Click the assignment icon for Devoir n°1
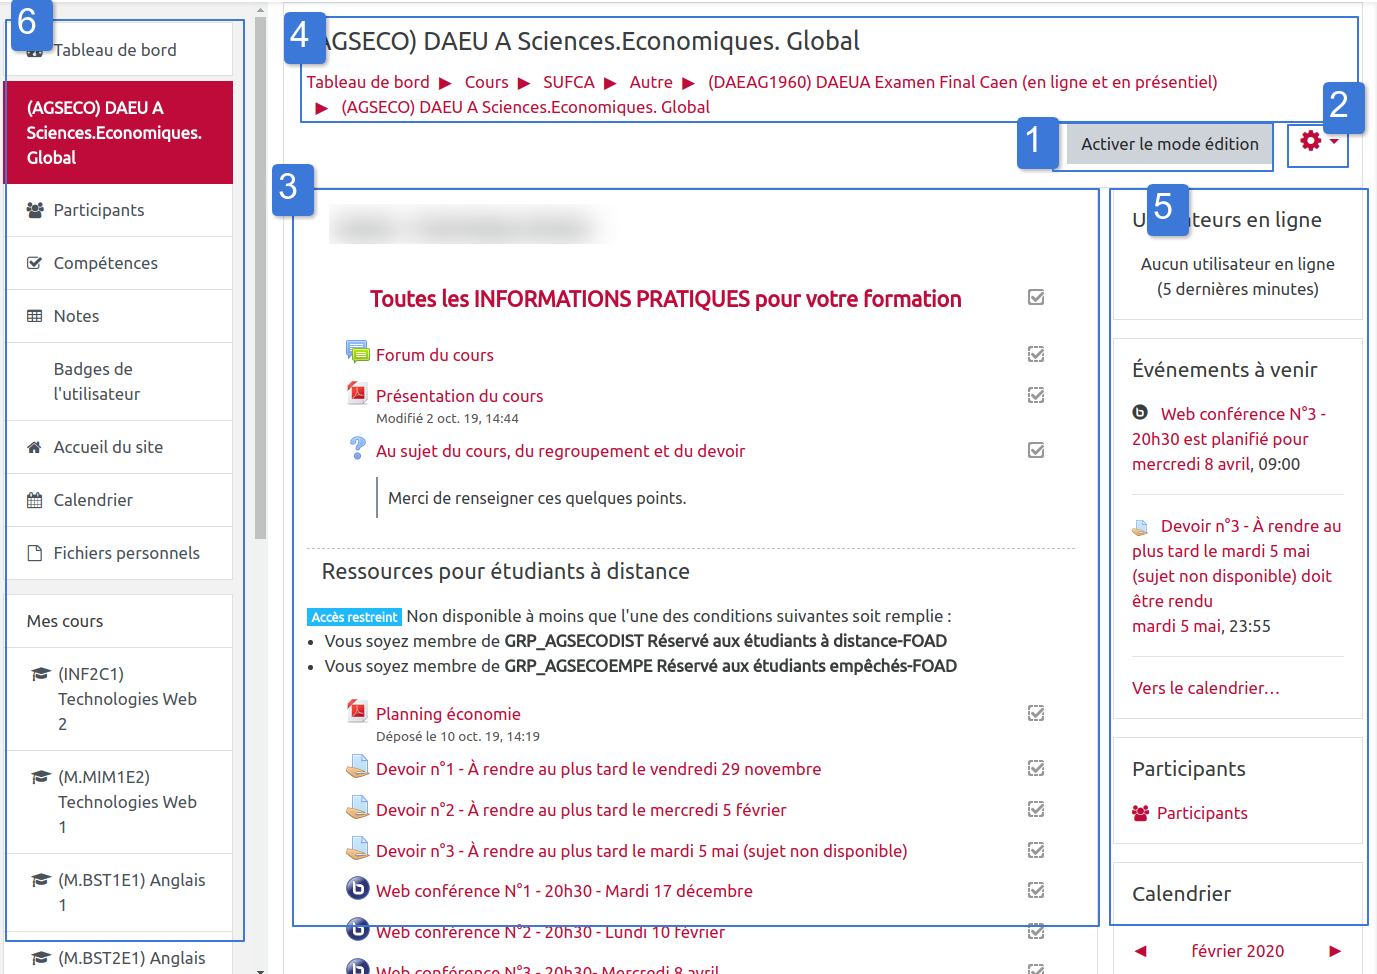The image size is (1377, 974). 357,767
